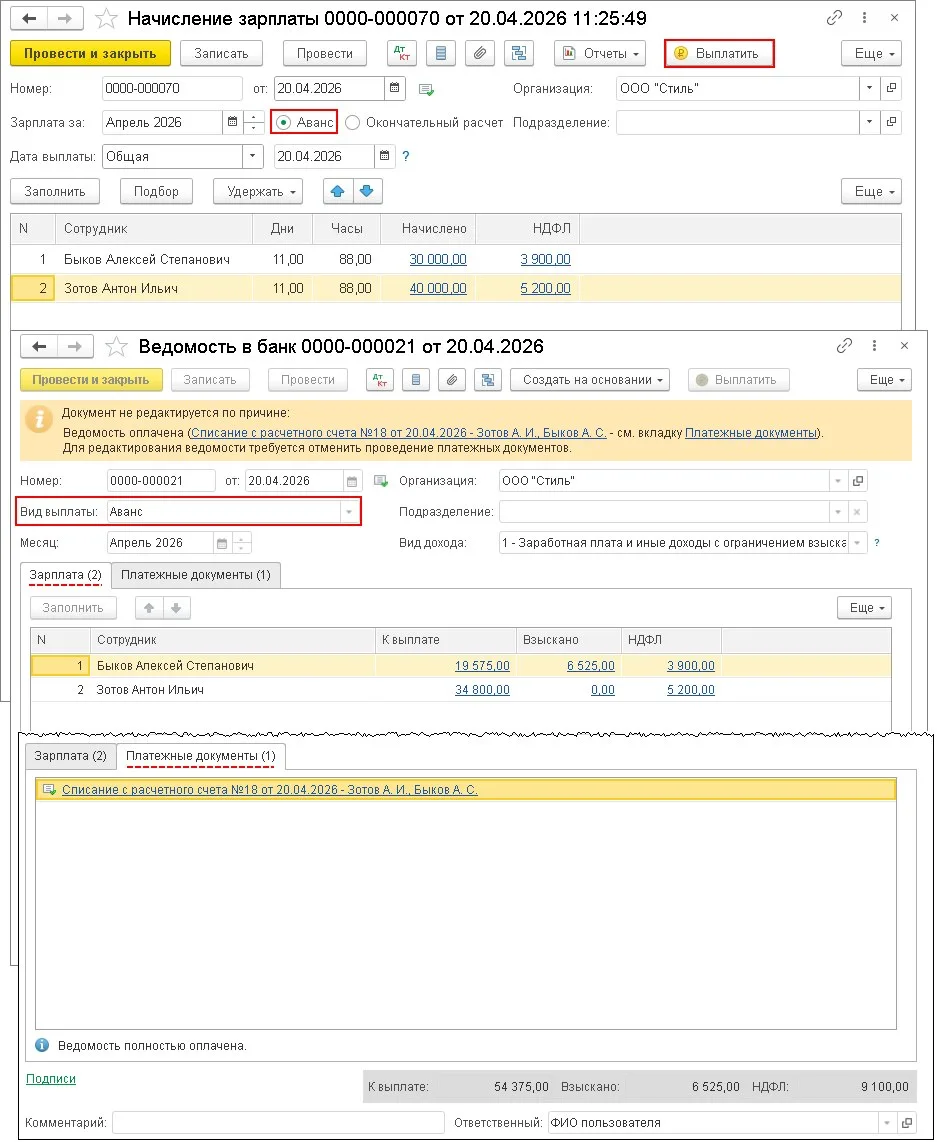
Task: Open the three-dots window menu of Начисление зарплаты
Action: coord(864,18)
